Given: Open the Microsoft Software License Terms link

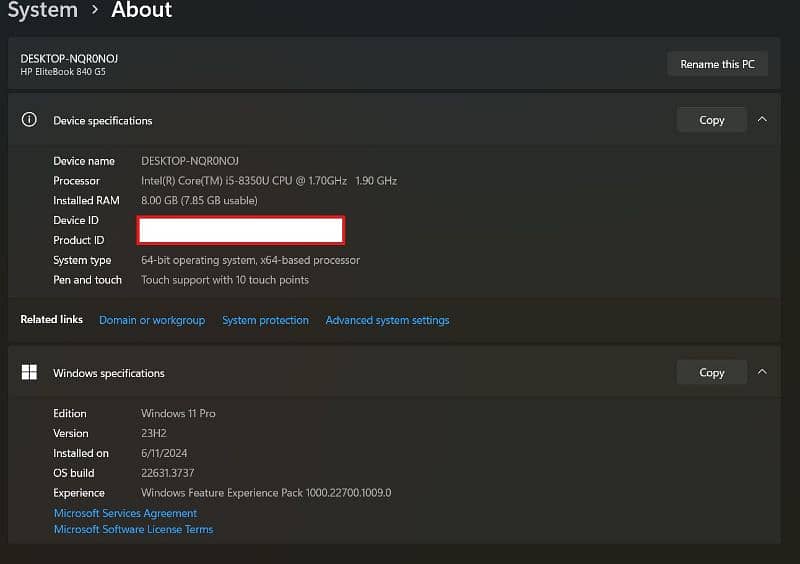Looking at the screenshot, I should coord(133,529).
